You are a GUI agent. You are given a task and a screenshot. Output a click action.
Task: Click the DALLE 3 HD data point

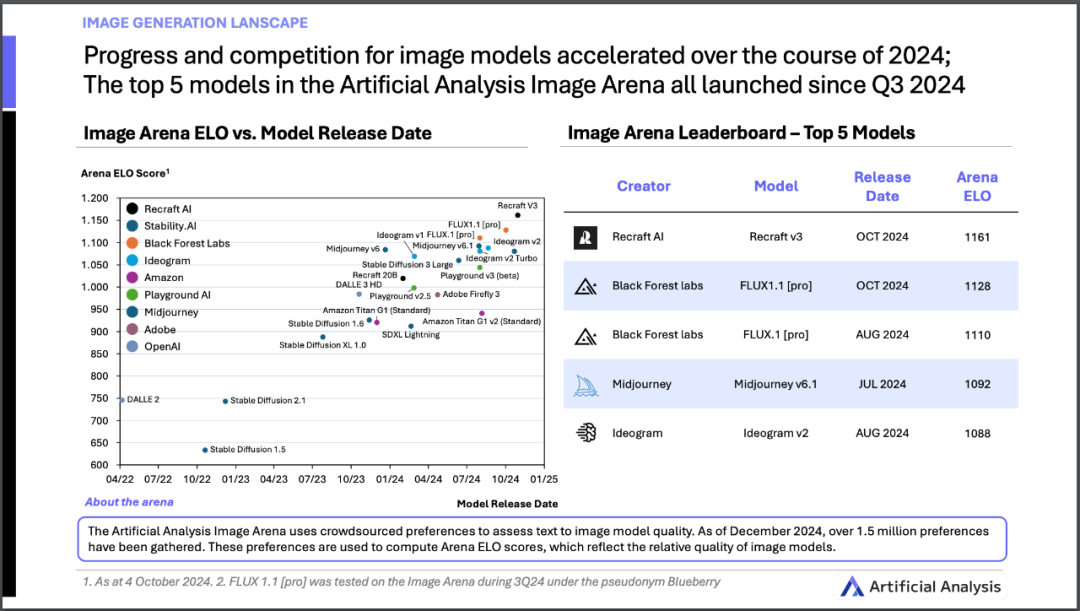coord(359,294)
